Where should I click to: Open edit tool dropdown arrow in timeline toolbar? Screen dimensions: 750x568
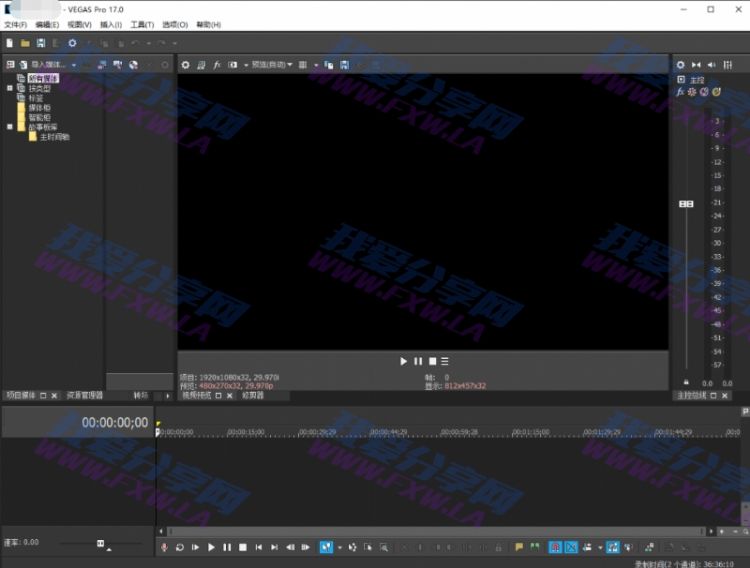click(340, 547)
